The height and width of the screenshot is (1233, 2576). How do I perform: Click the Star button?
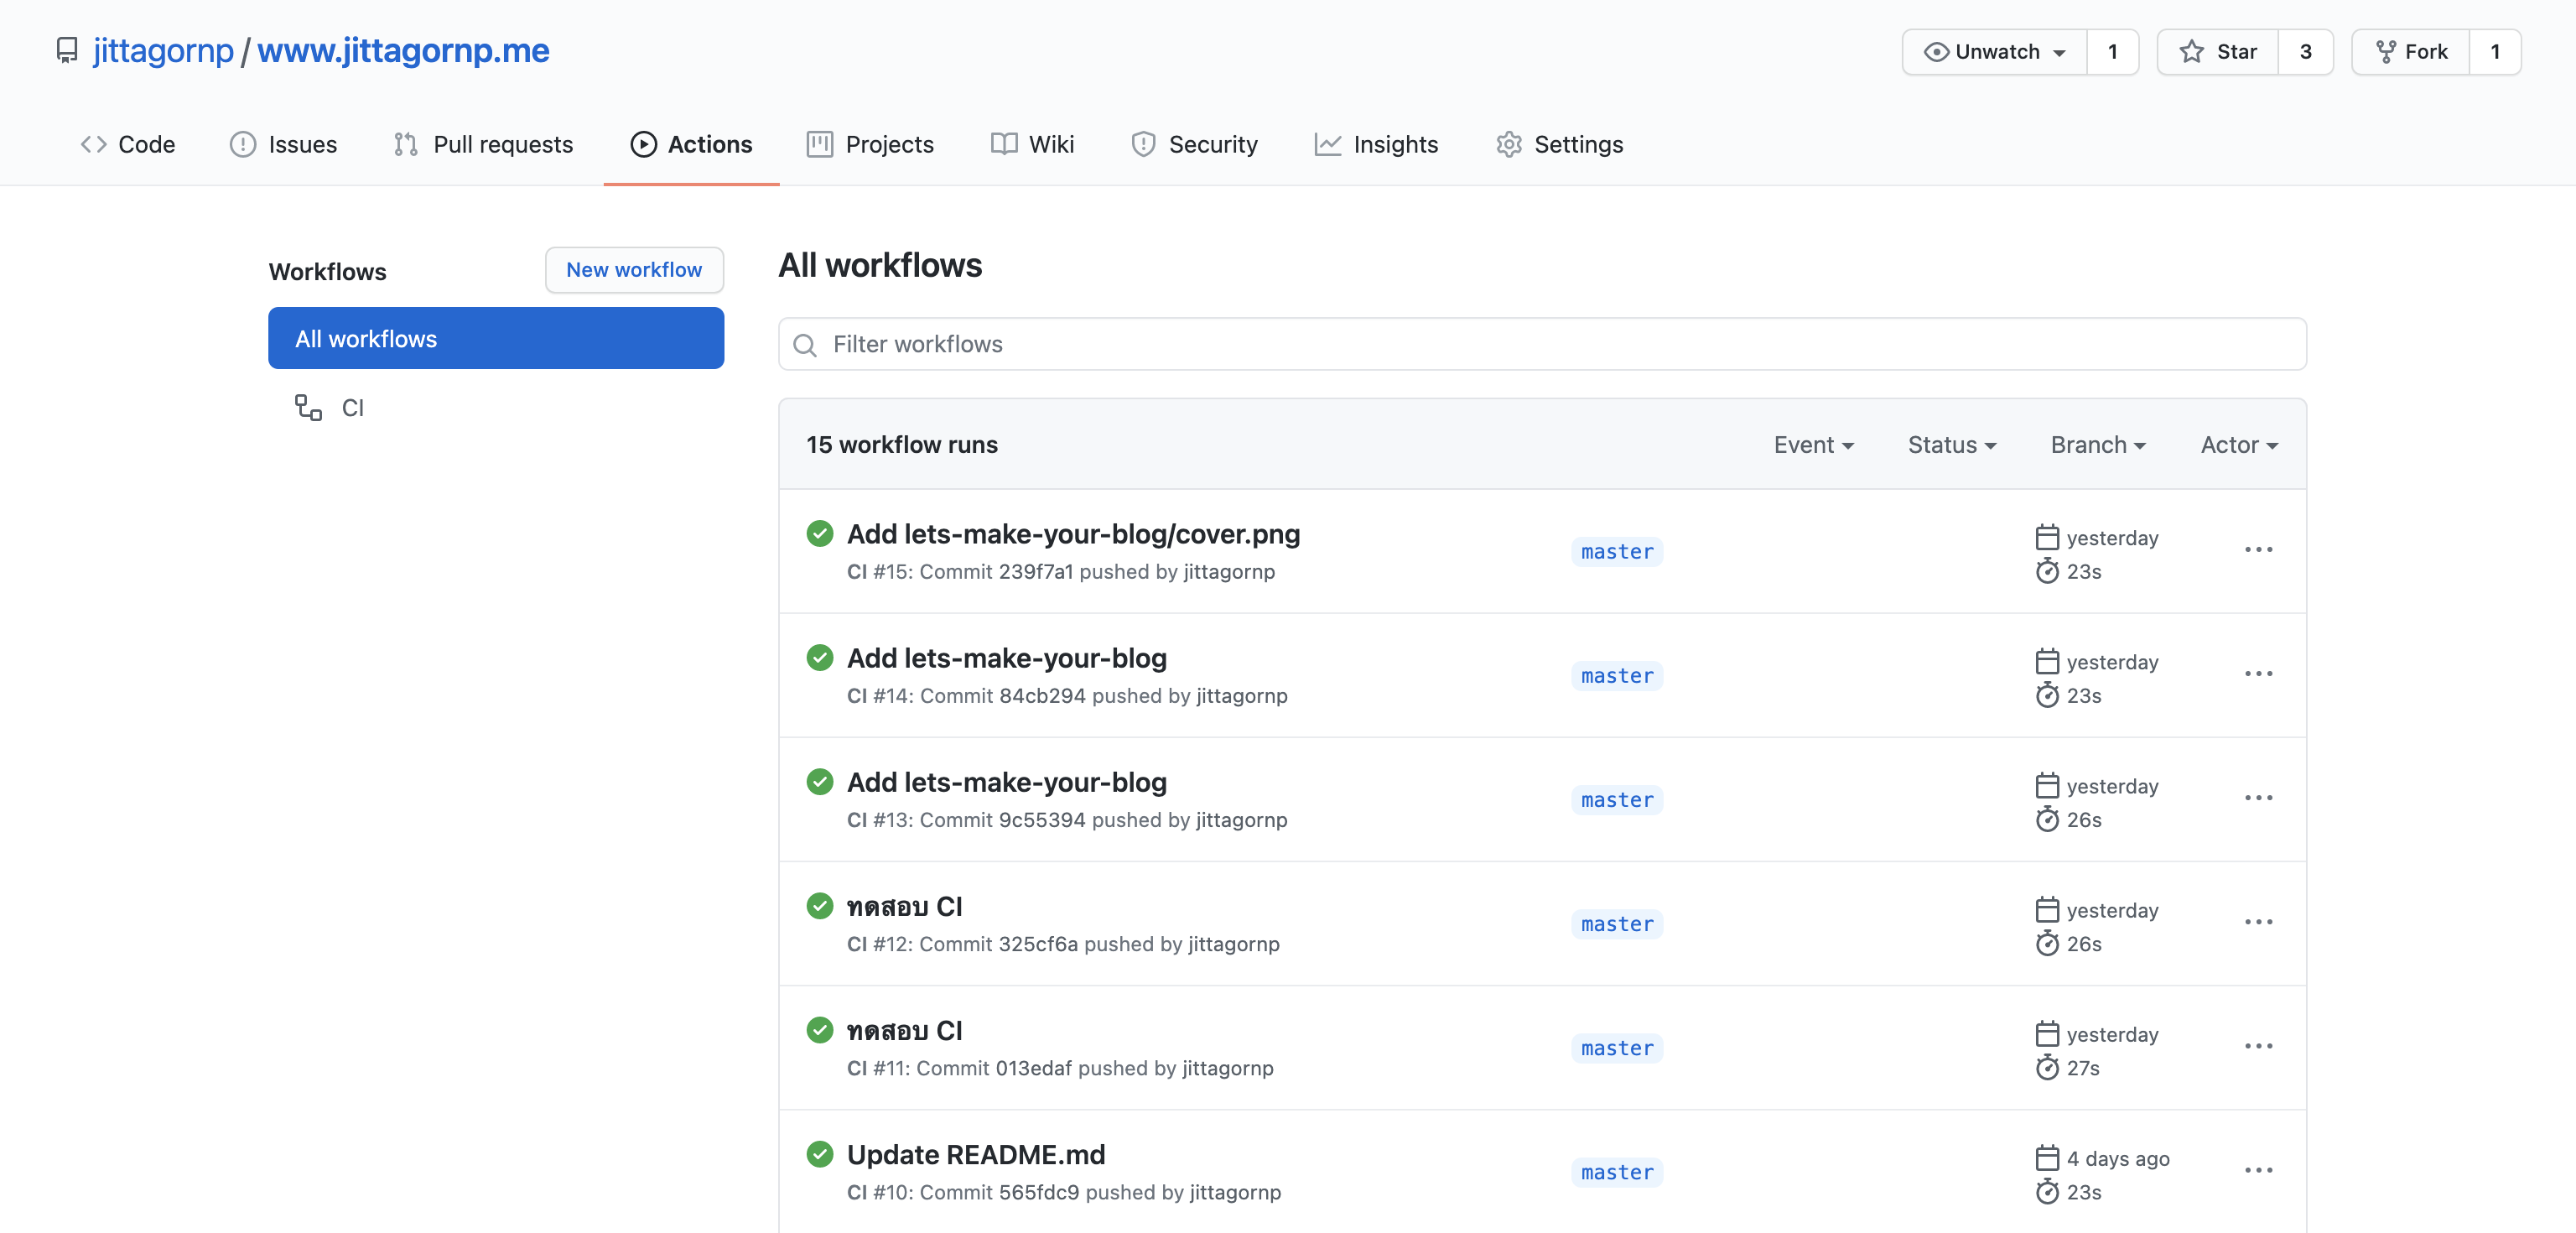[x=2218, y=52]
